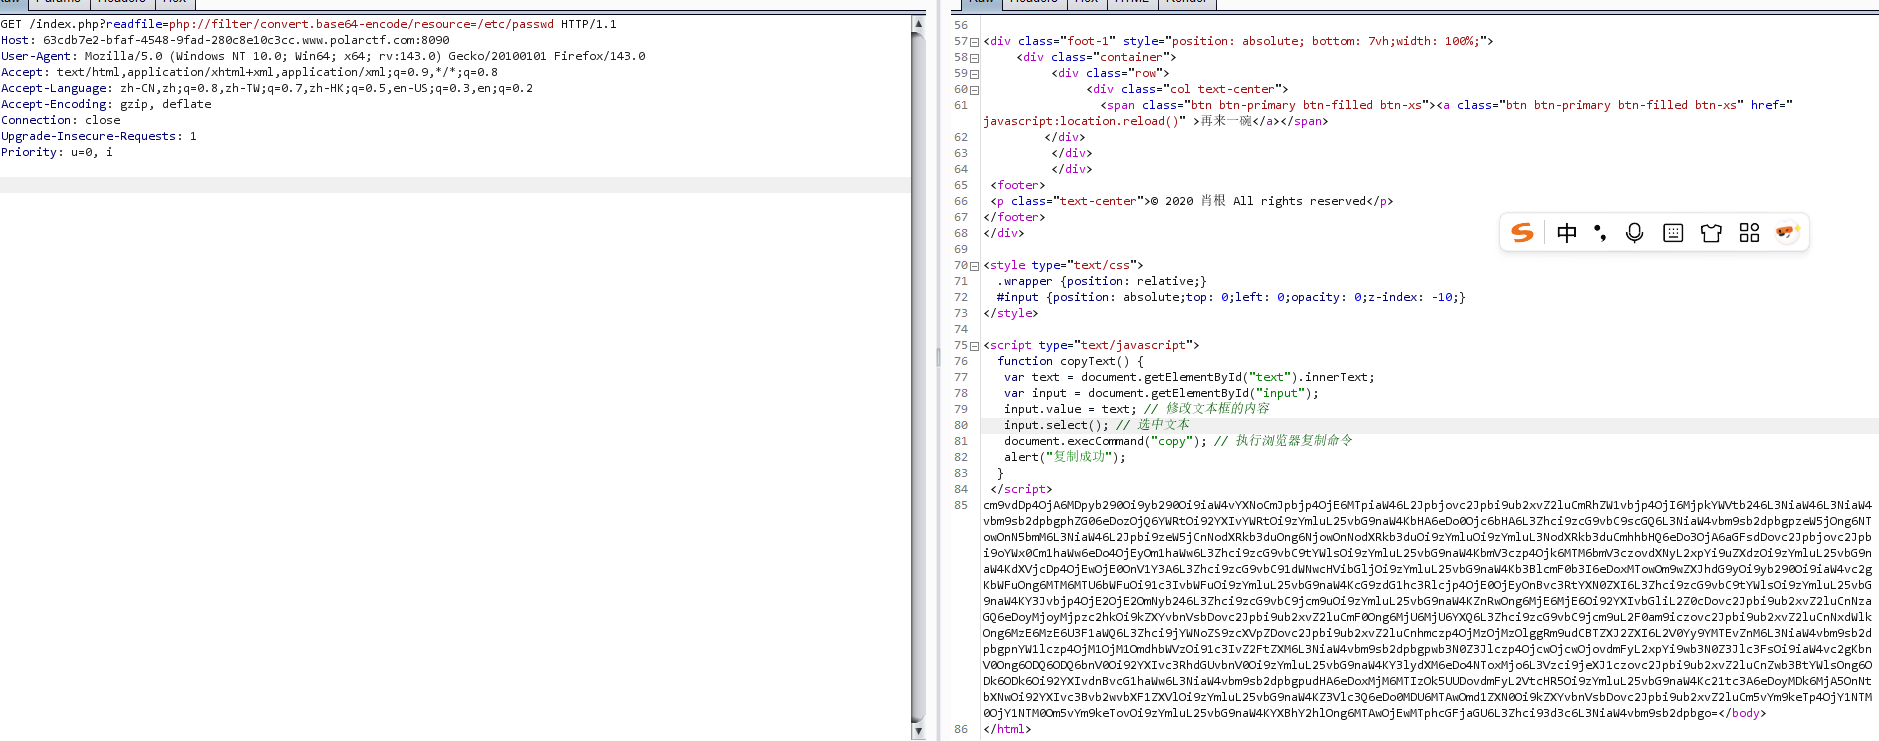
Task: Open the toolbox grid icon in IME bar
Action: 1749,233
